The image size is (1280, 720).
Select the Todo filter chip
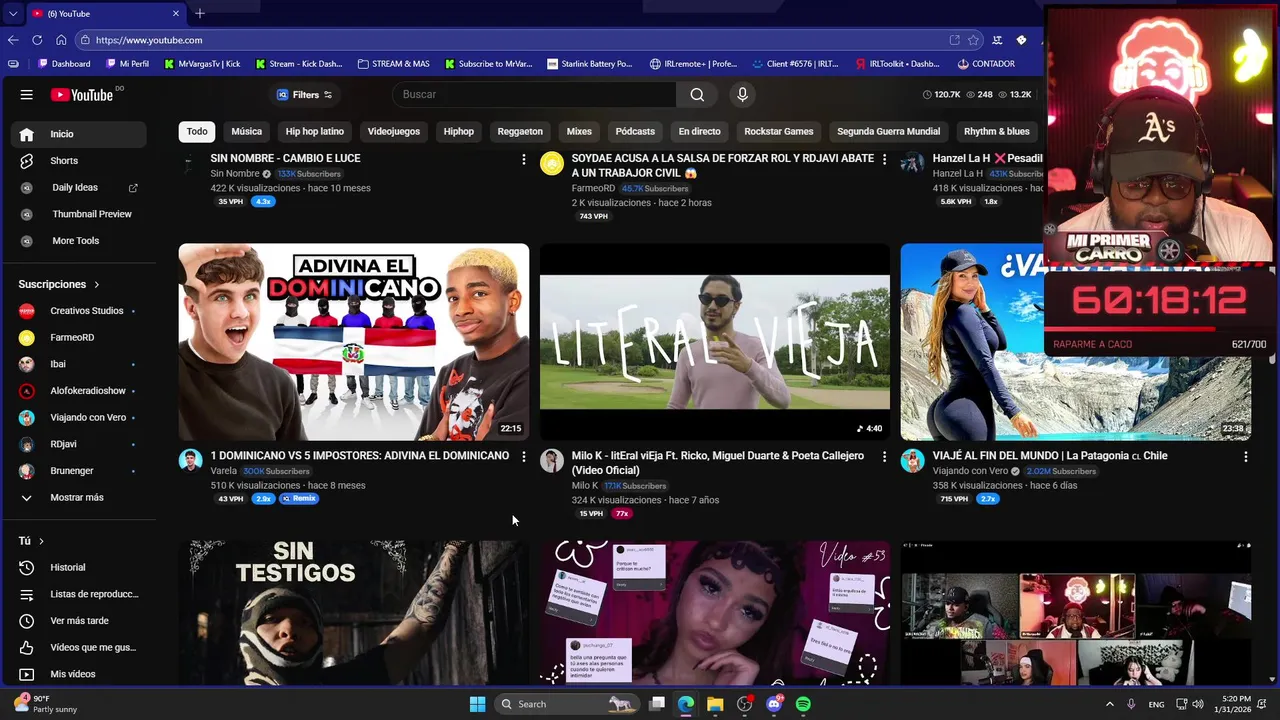pos(197,132)
